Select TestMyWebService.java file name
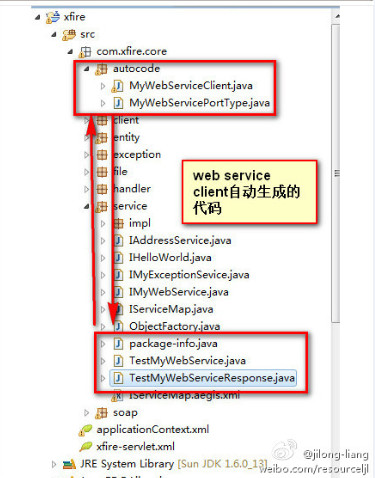The image size is (375, 478). pos(187,361)
